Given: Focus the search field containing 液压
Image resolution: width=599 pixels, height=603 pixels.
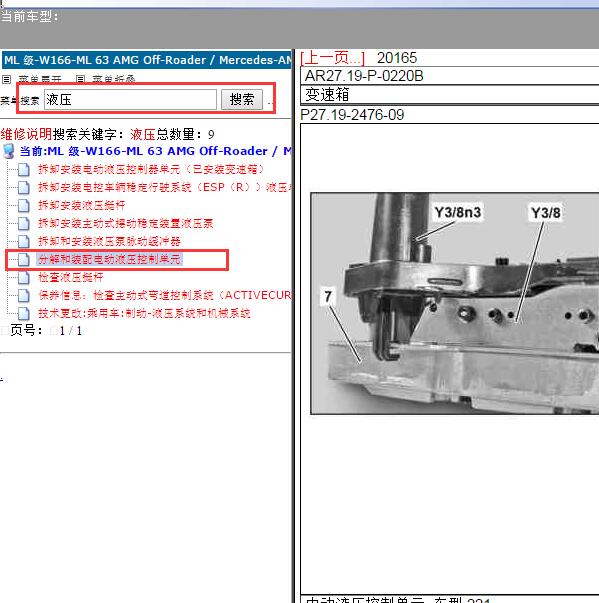Looking at the screenshot, I should point(130,100).
